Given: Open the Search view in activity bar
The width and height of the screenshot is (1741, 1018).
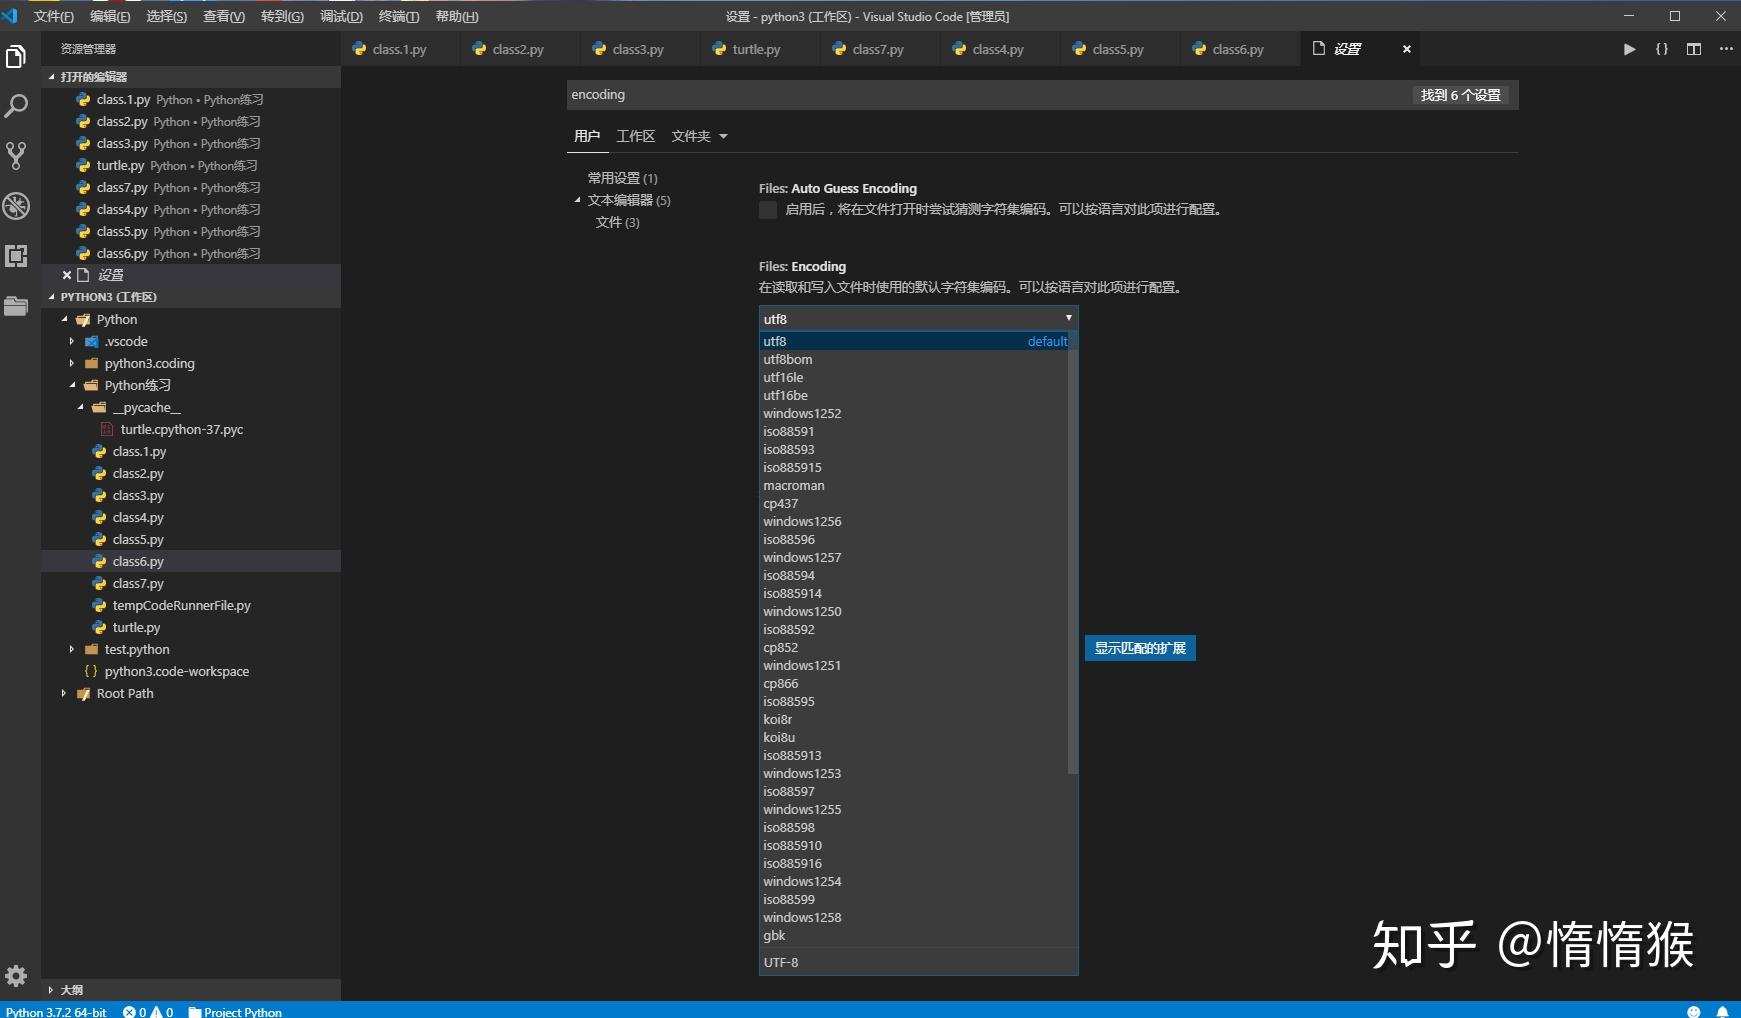Looking at the screenshot, I should 16,106.
